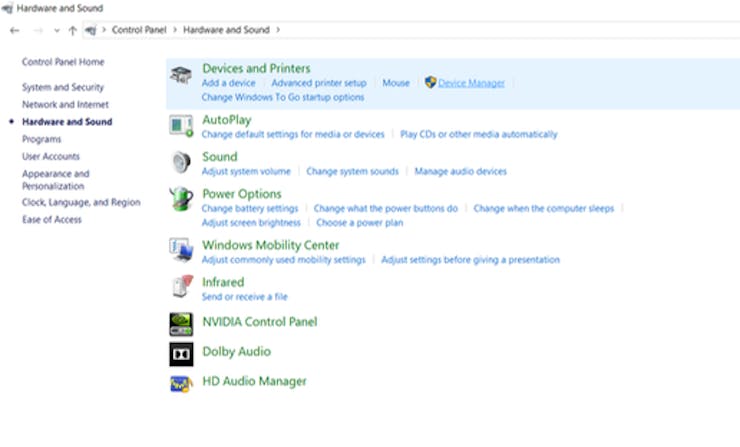Select System and Security category
The image size is (740, 447).
(x=62, y=87)
